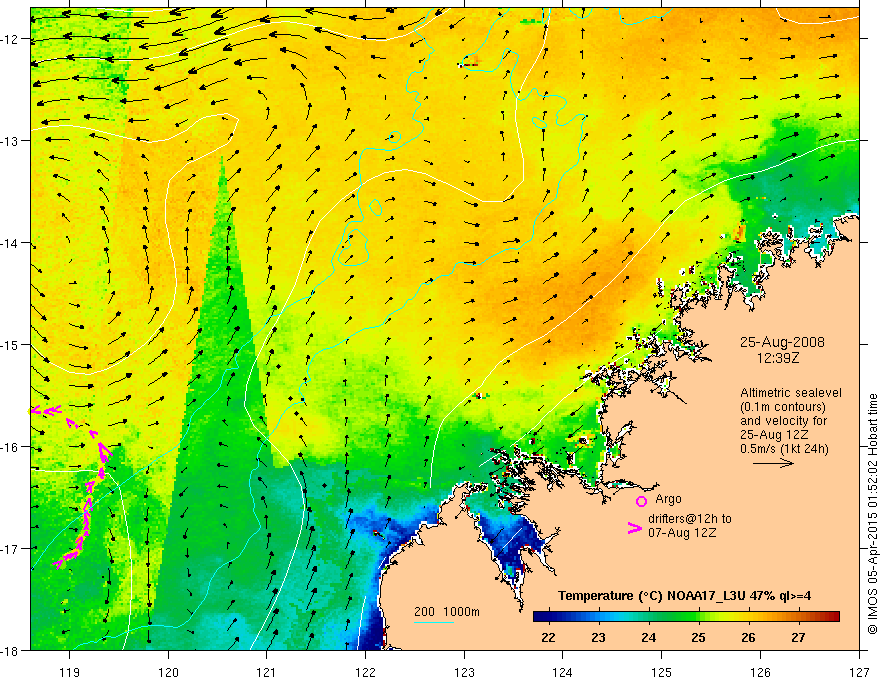The width and height of the screenshot is (880, 680).
Task: Click the colour bar label '25'
Action: coord(699,638)
